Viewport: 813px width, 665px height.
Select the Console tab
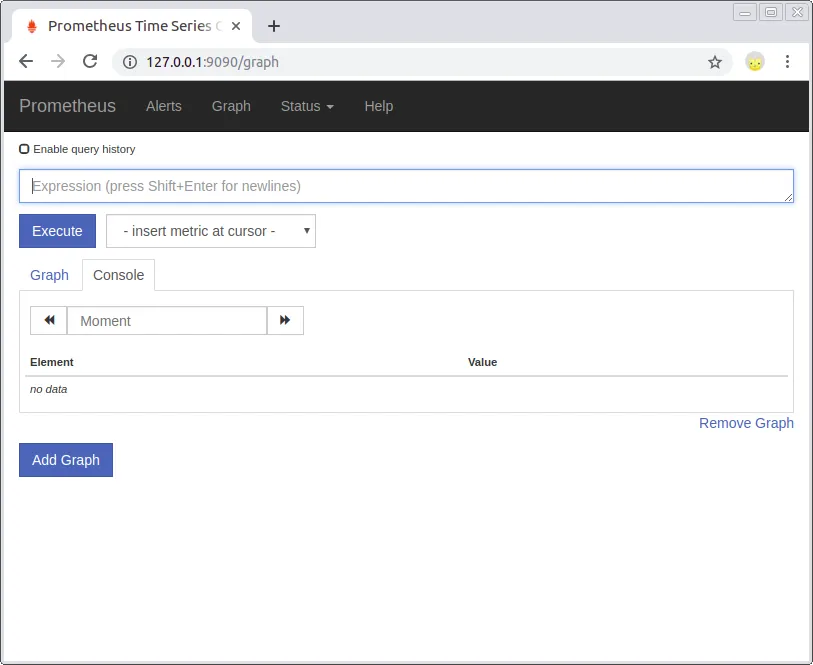point(118,275)
